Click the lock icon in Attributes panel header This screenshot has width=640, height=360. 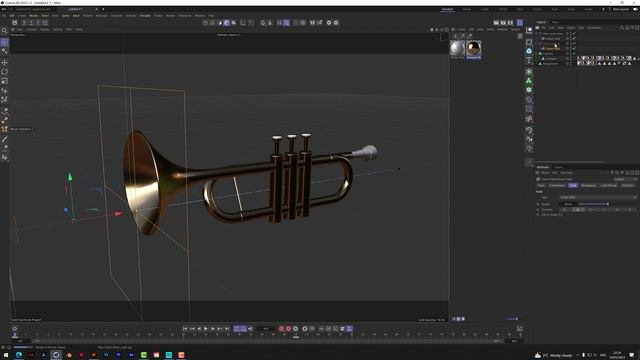coord(627,173)
